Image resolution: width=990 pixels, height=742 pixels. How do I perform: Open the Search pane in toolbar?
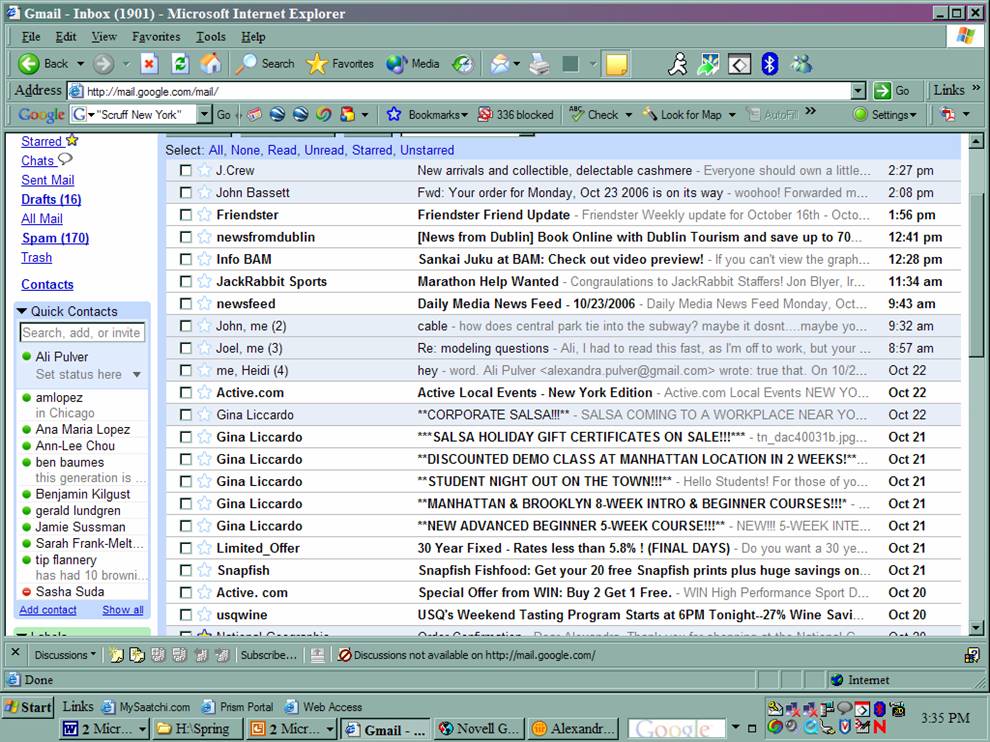tap(265, 64)
